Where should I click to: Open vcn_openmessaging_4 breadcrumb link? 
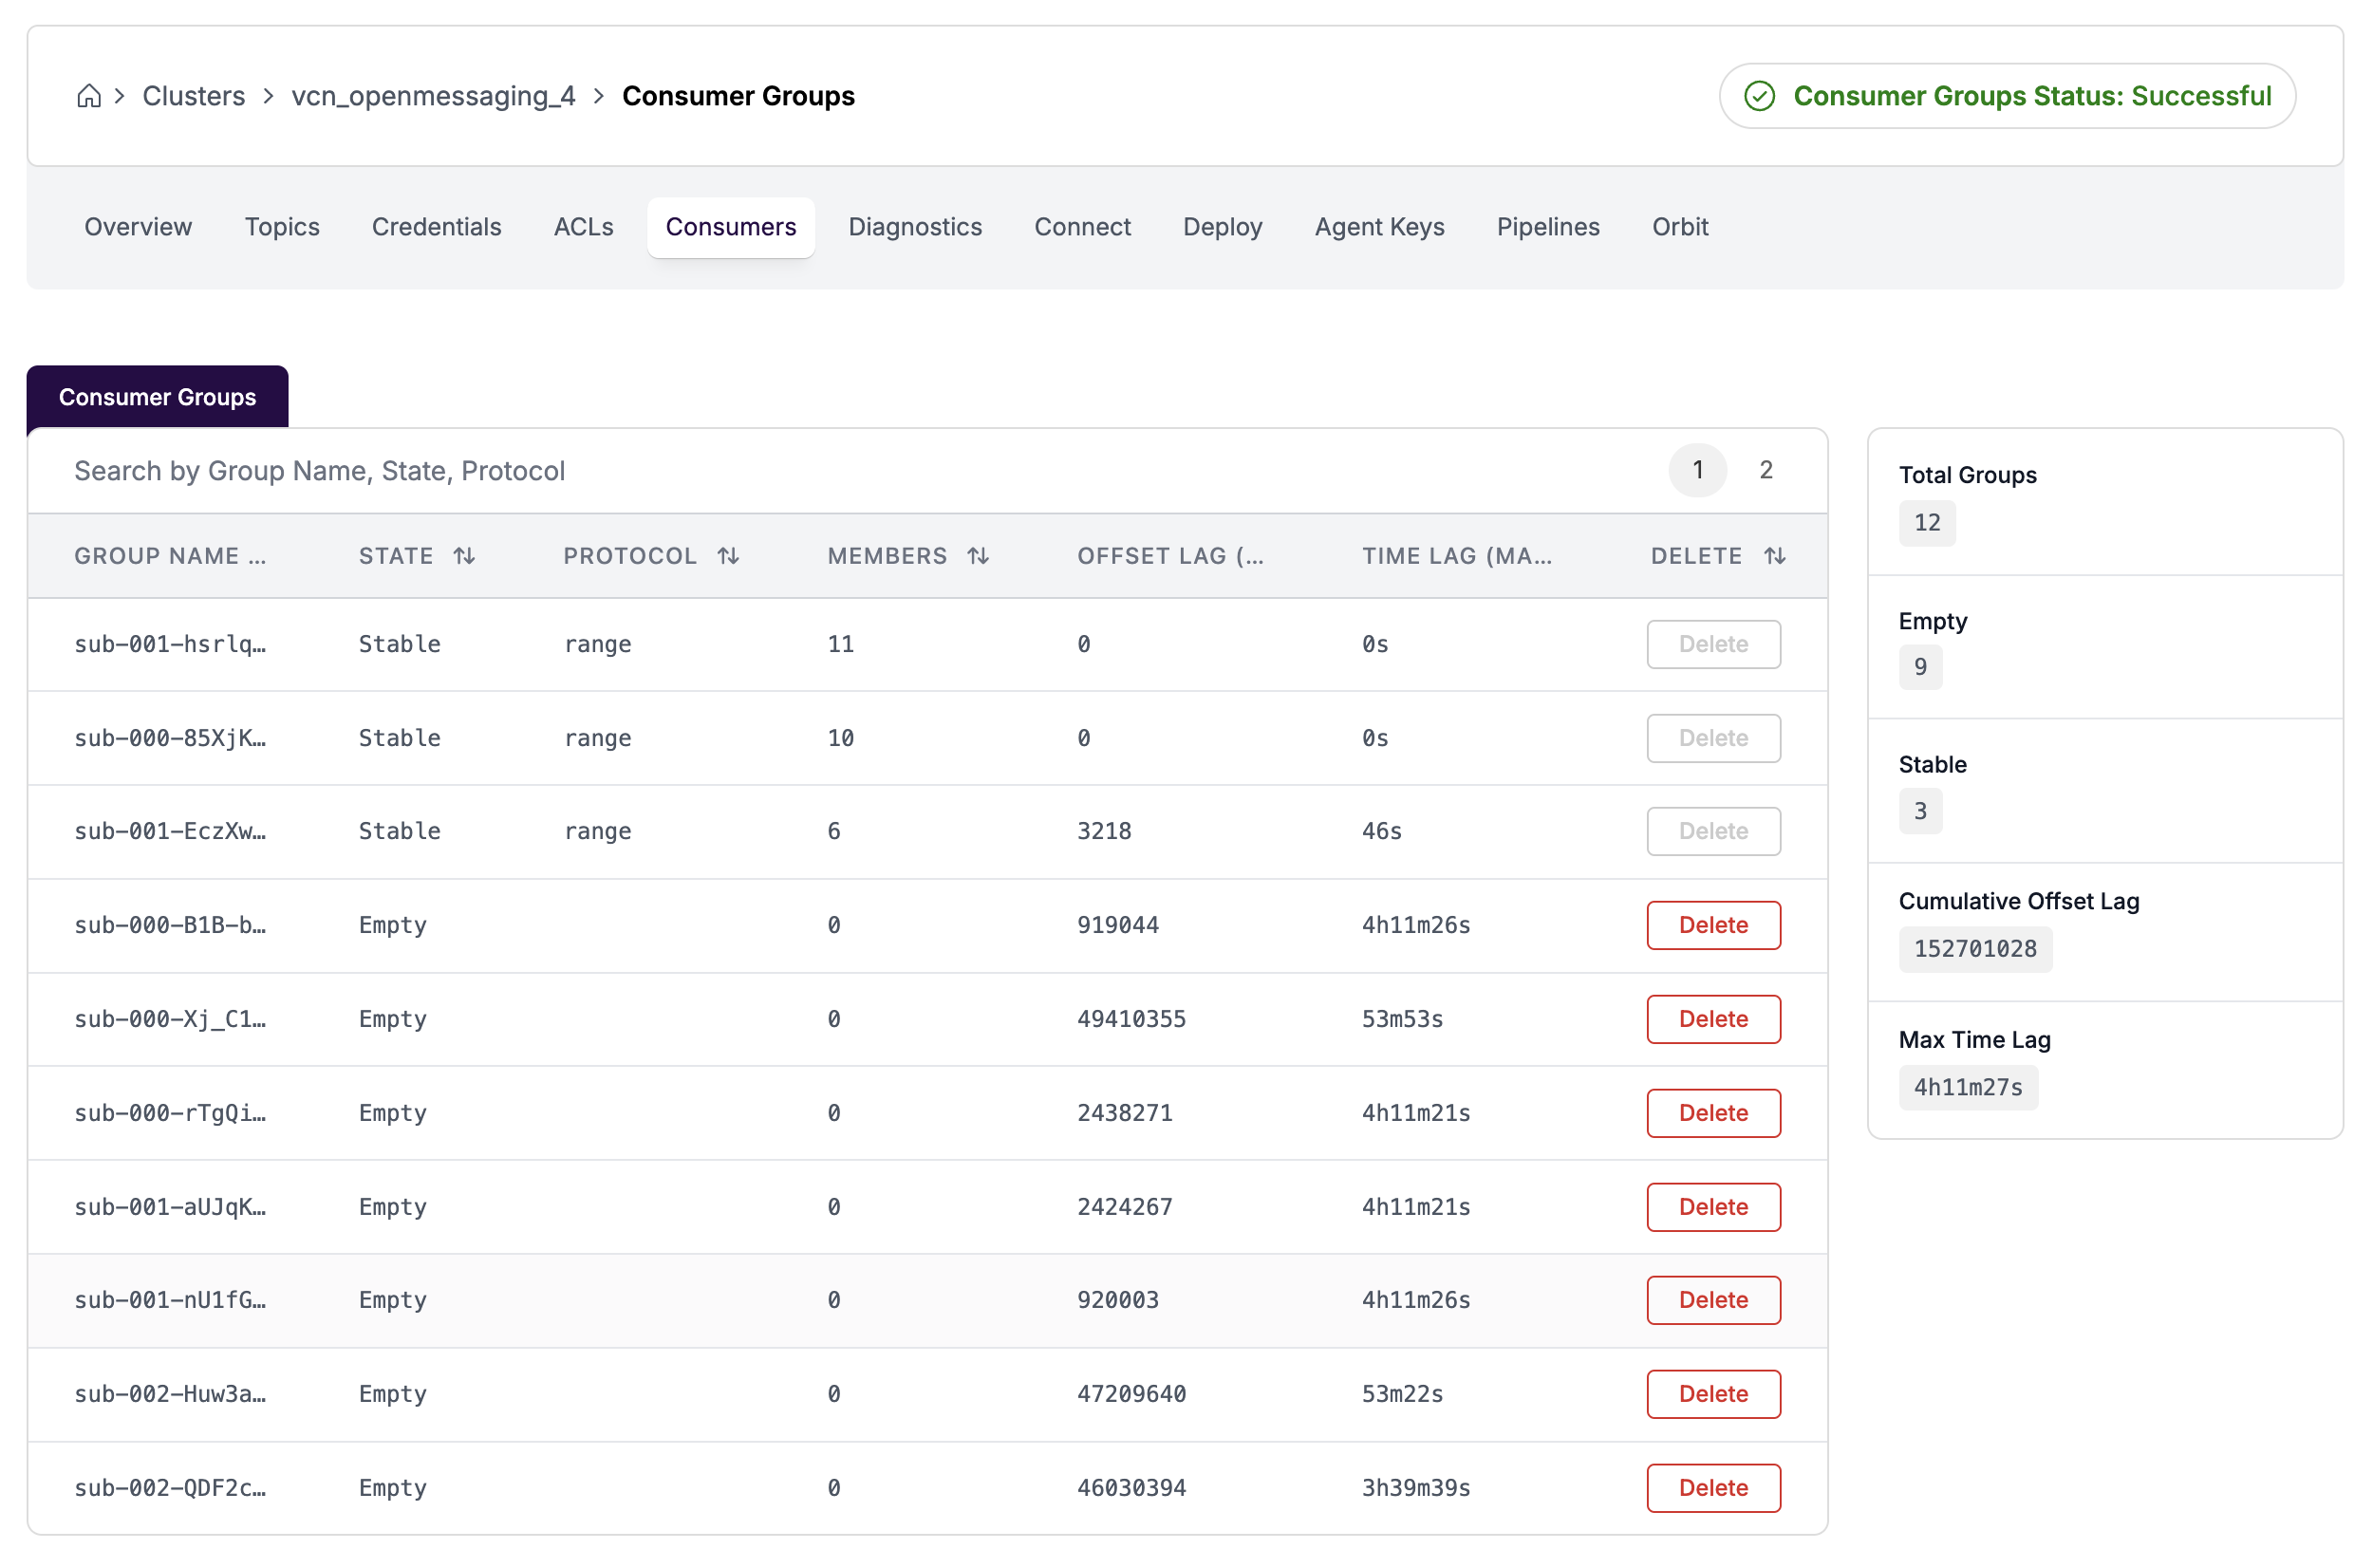pos(433,96)
